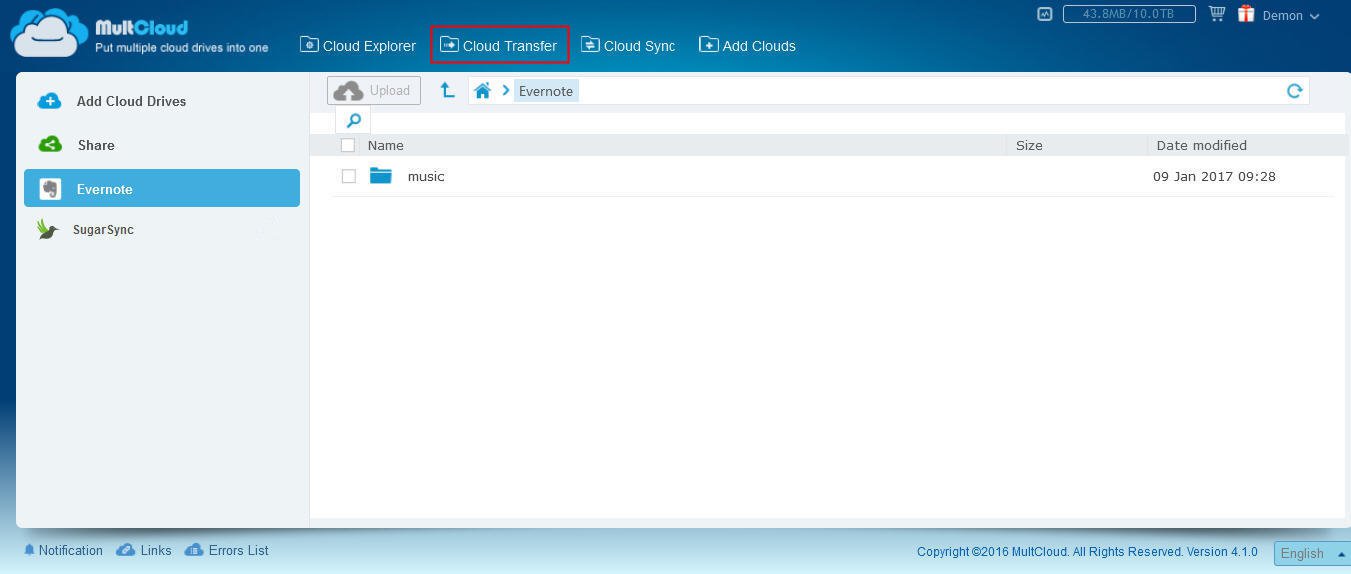Click the date 09 Jan 2017 09:28
The image size is (1351, 574).
[x=1214, y=176]
